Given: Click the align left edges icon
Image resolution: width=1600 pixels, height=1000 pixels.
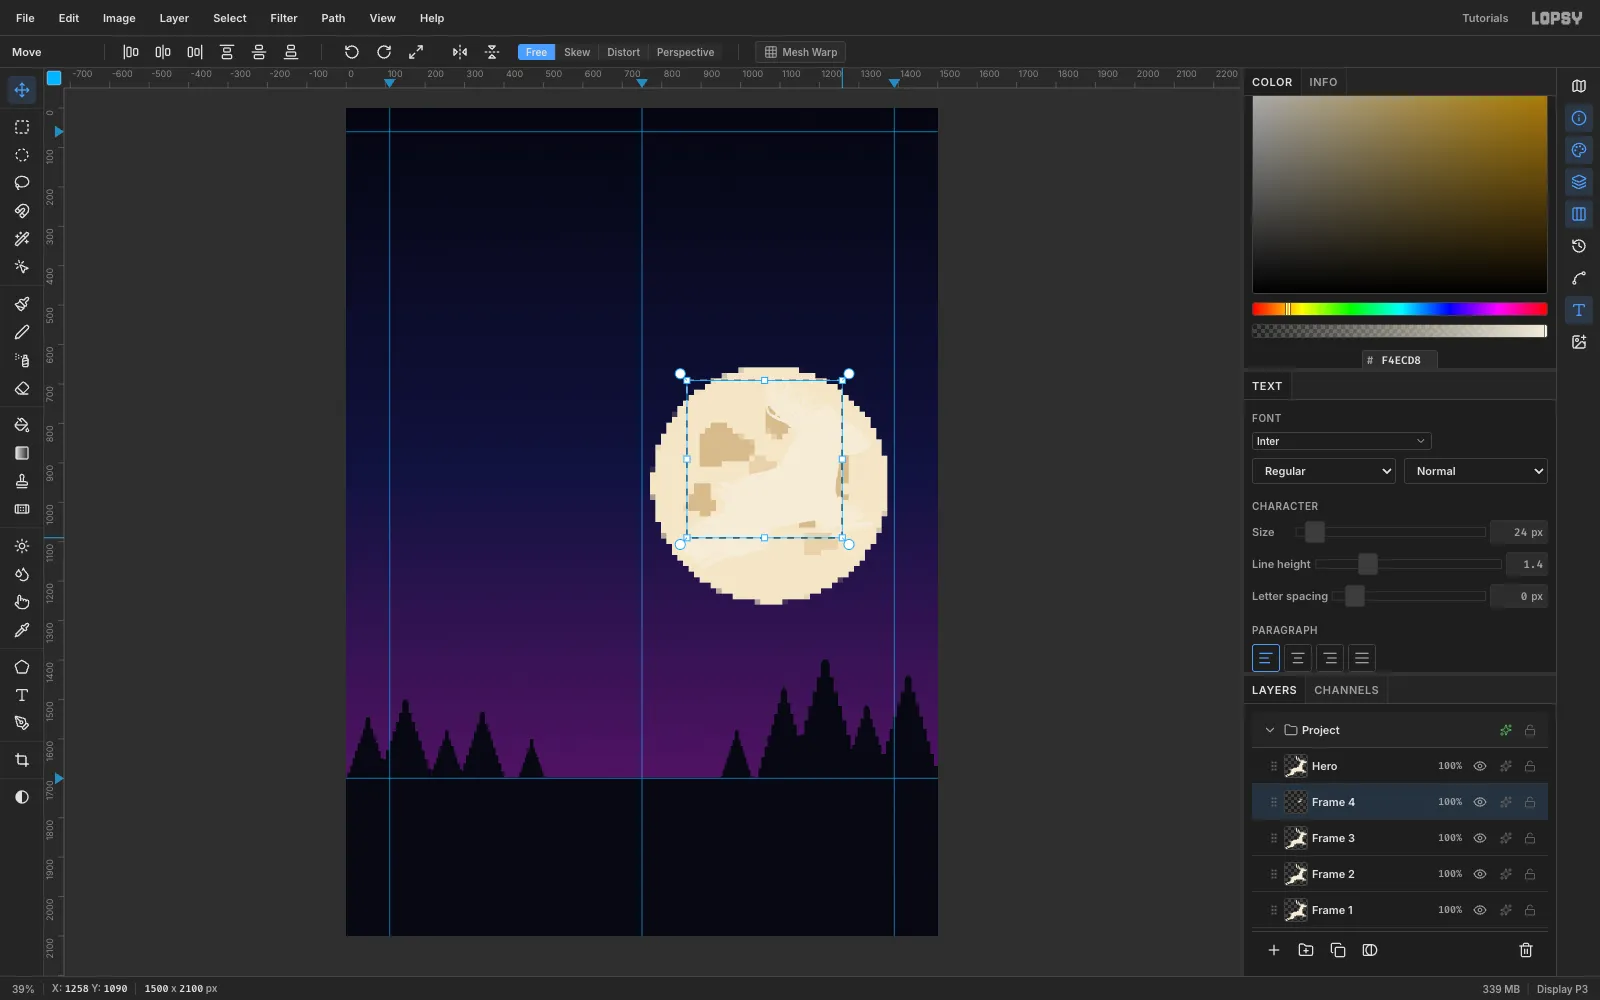Looking at the screenshot, I should pyautogui.click(x=131, y=52).
